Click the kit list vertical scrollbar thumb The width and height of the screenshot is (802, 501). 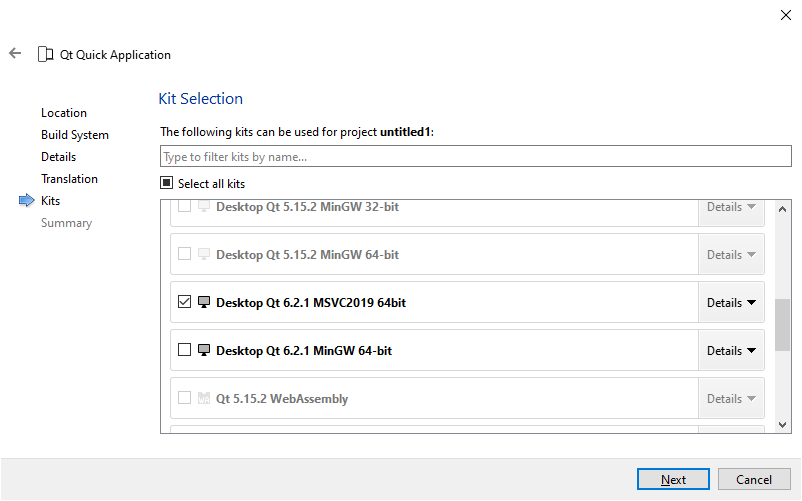tap(782, 322)
